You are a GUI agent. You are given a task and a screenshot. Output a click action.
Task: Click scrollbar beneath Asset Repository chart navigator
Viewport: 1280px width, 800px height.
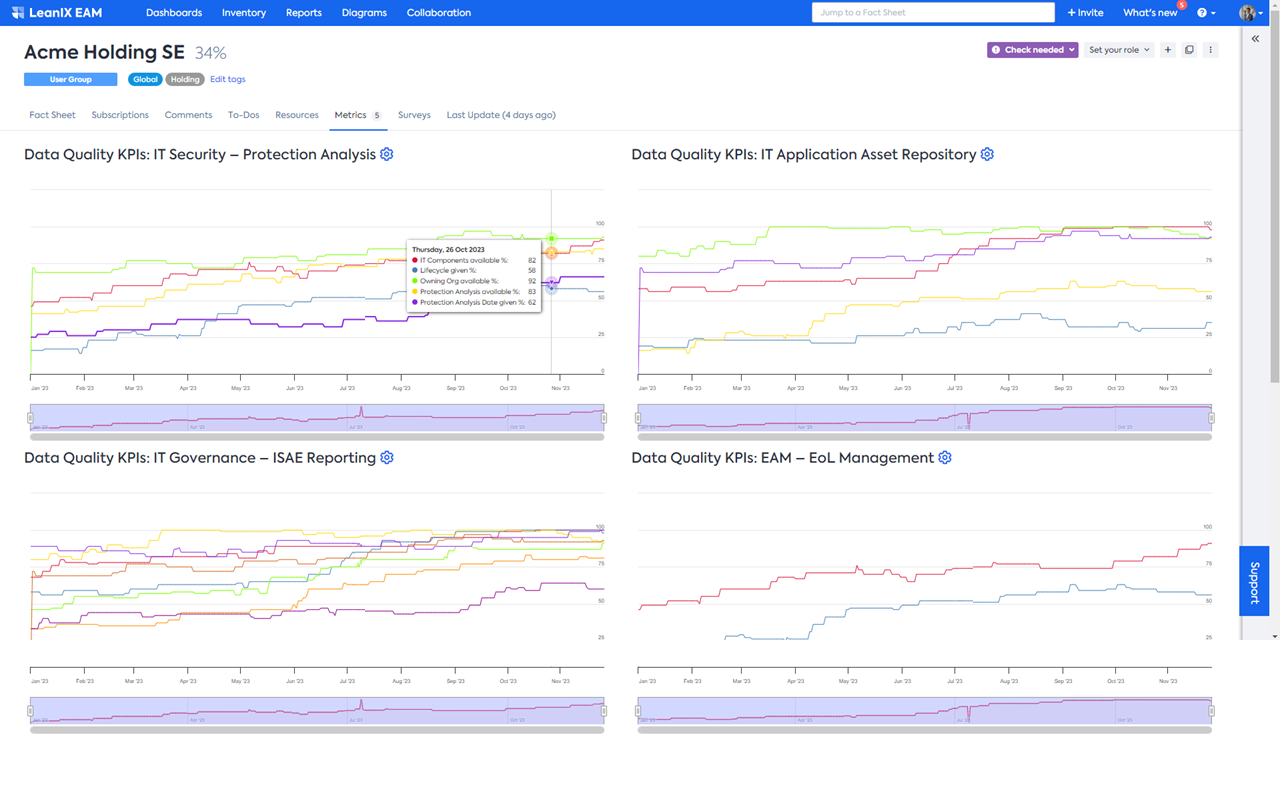pos(924,437)
